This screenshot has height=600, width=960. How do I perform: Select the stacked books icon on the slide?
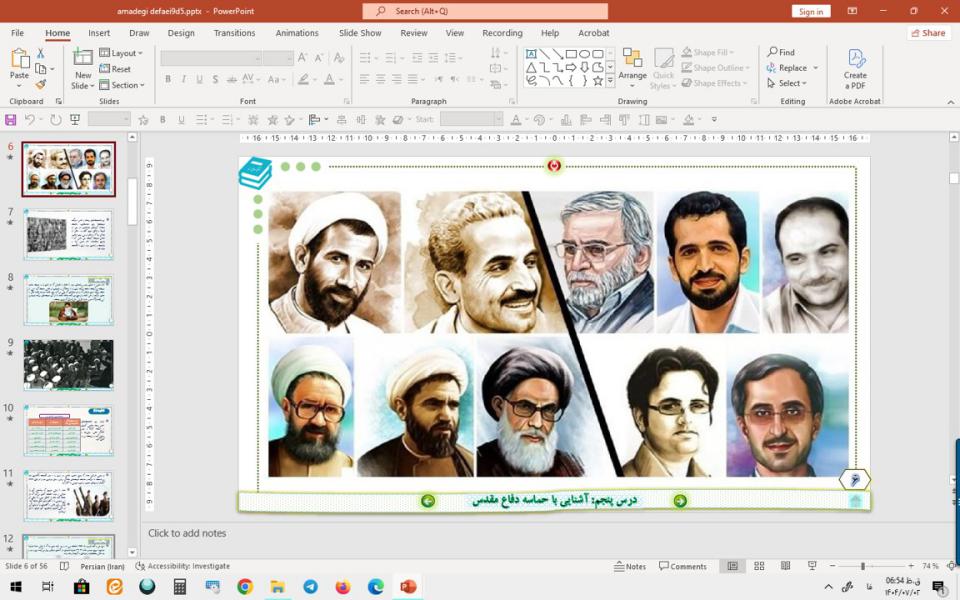tap(255, 173)
